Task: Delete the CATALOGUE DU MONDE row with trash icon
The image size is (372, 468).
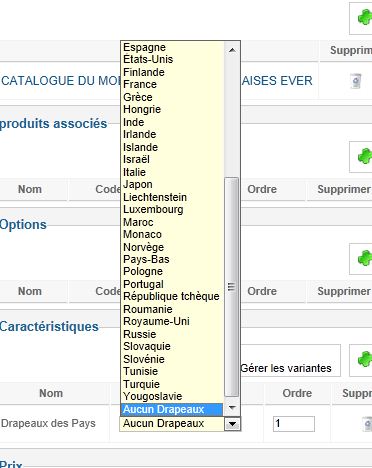Action: tap(356, 81)
